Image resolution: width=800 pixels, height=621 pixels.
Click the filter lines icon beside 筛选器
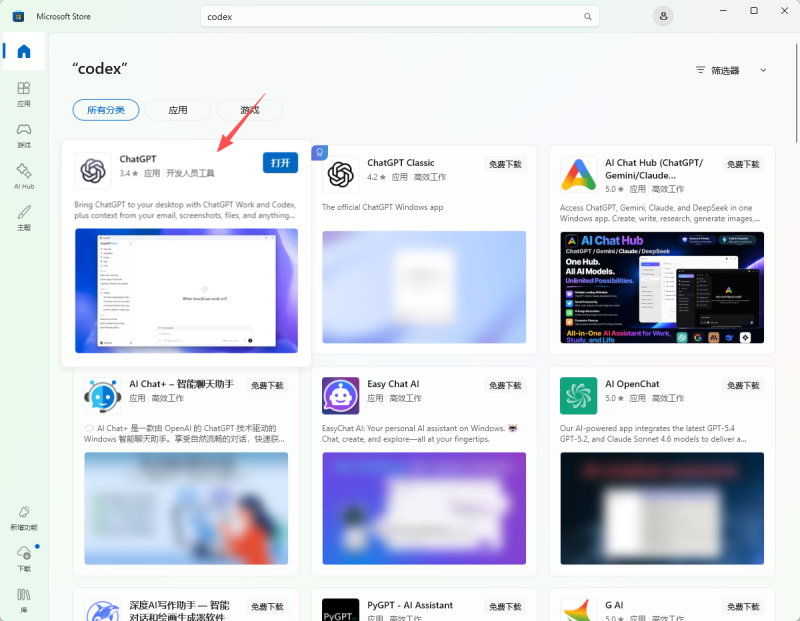[x=701, y=70]
